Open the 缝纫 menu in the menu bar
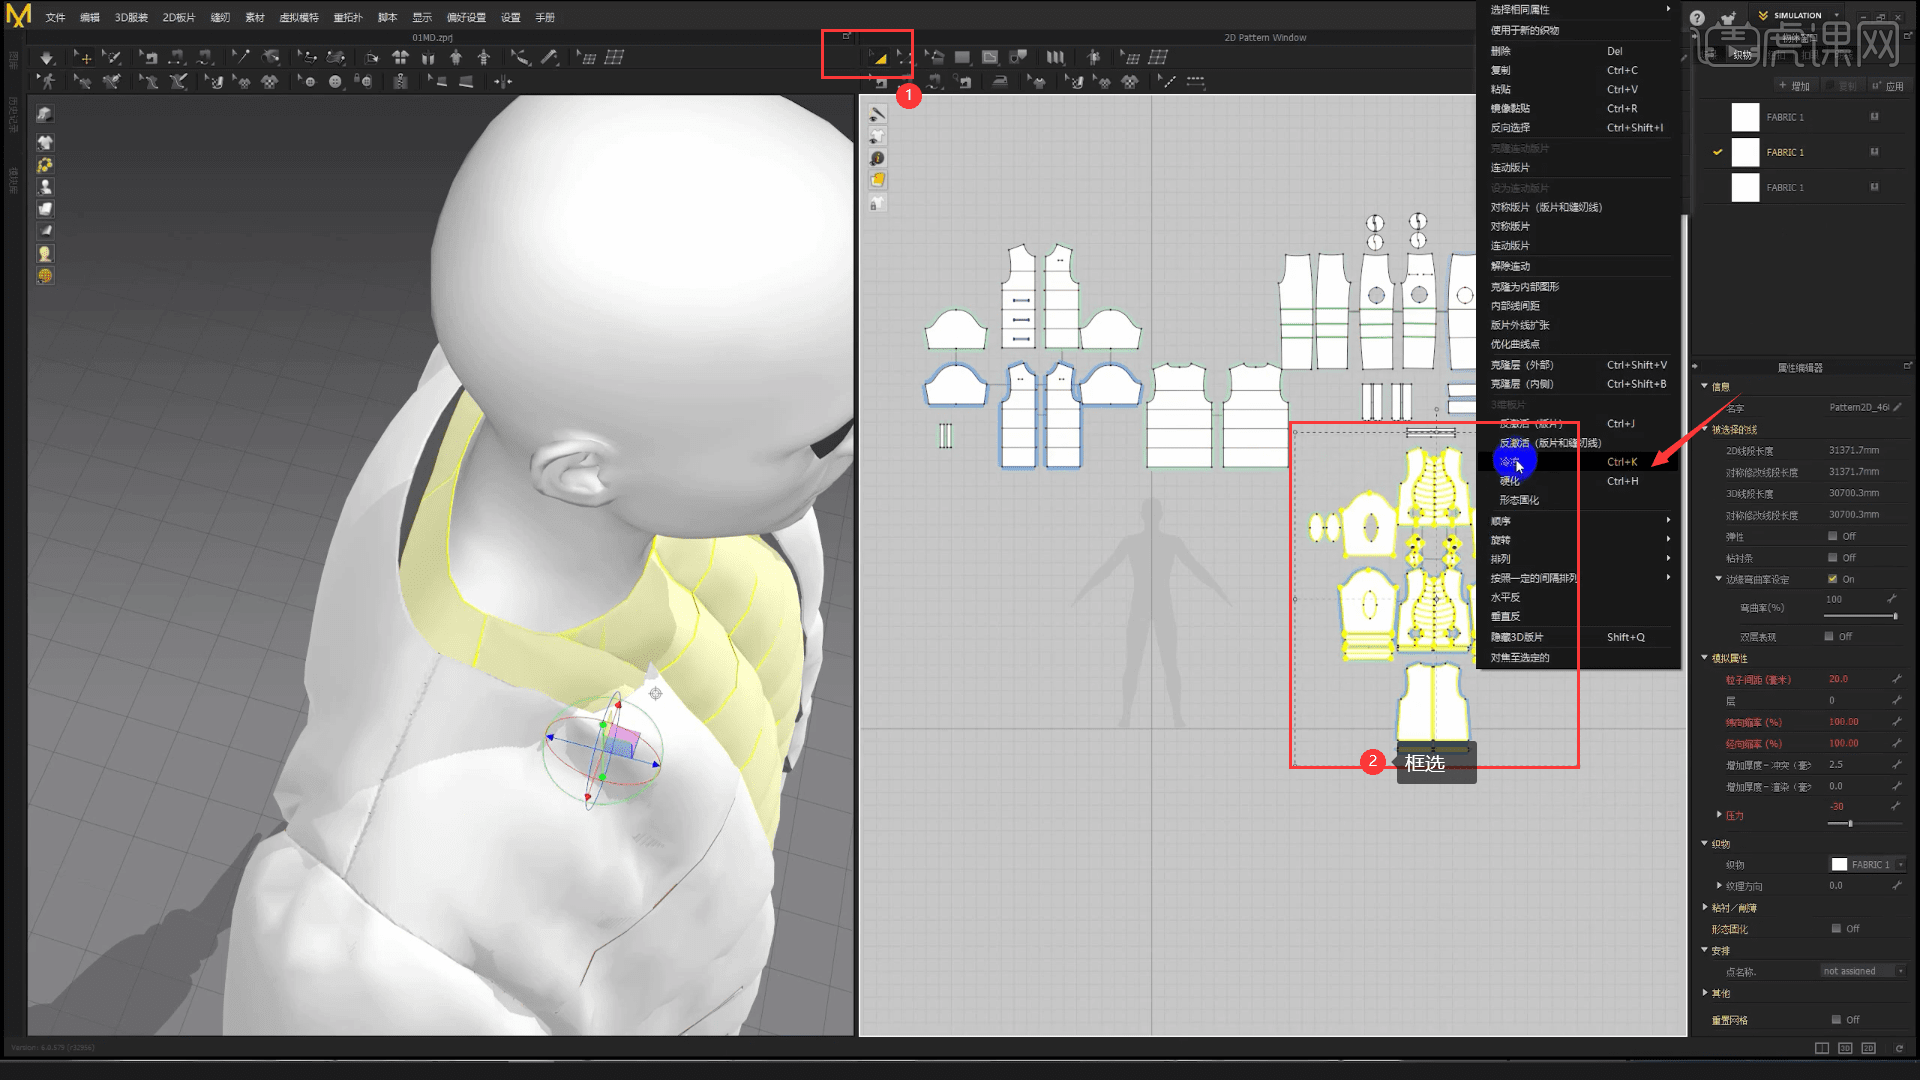Viewport: 1920px width, 1080px height. pos(220,17)
